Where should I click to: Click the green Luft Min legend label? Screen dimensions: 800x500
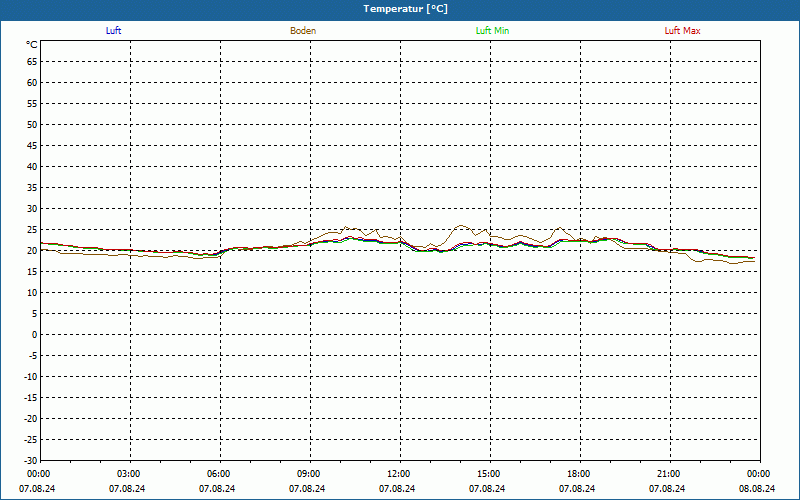click(x=492, y=31)
